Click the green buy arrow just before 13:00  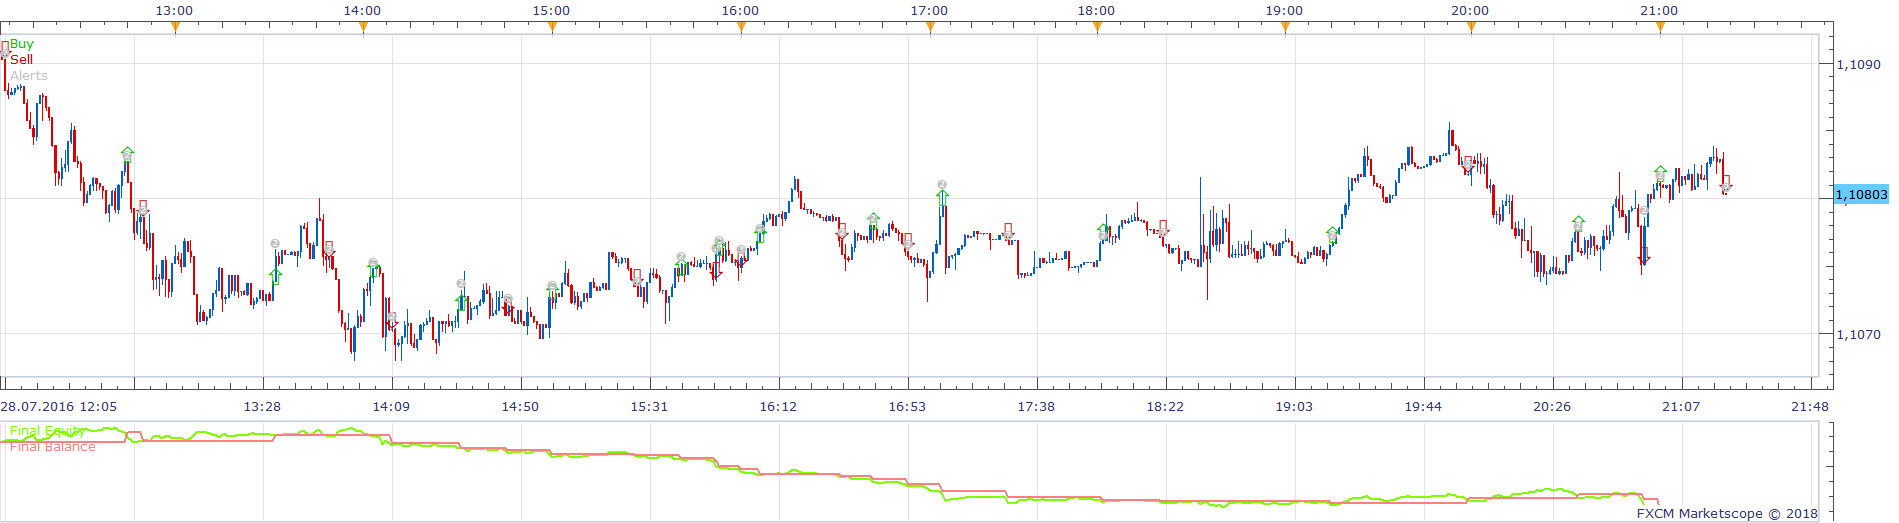pos(127,154)
